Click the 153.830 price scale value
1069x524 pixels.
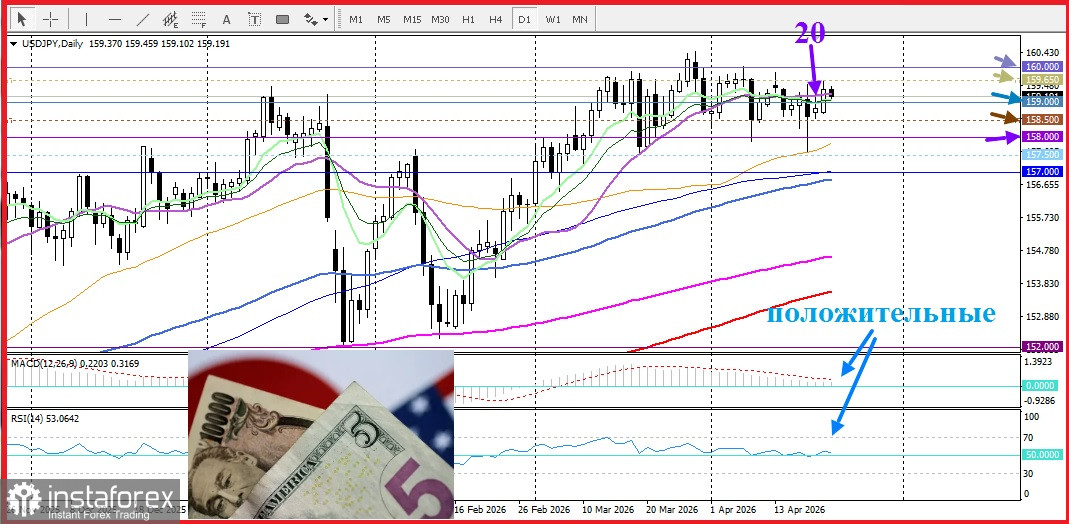click(1042, 283)
